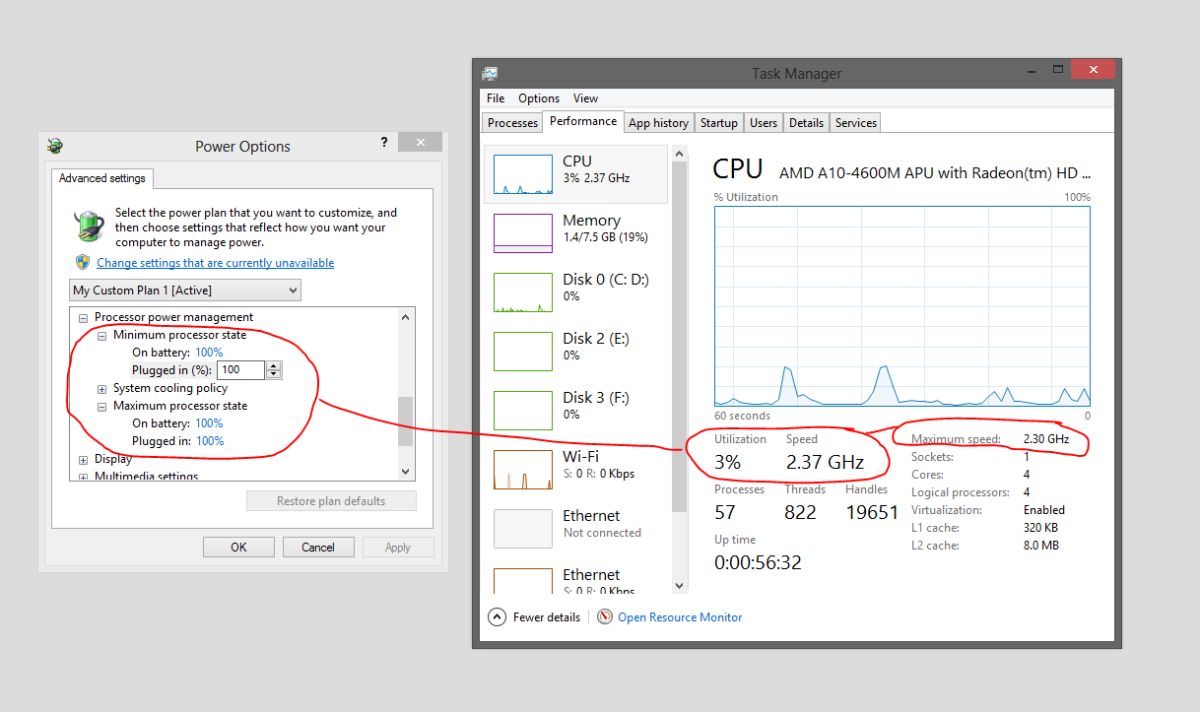This screenshot has height=712, width=1200.
Task: Click the Fewer details label
Action: [546, 617]
